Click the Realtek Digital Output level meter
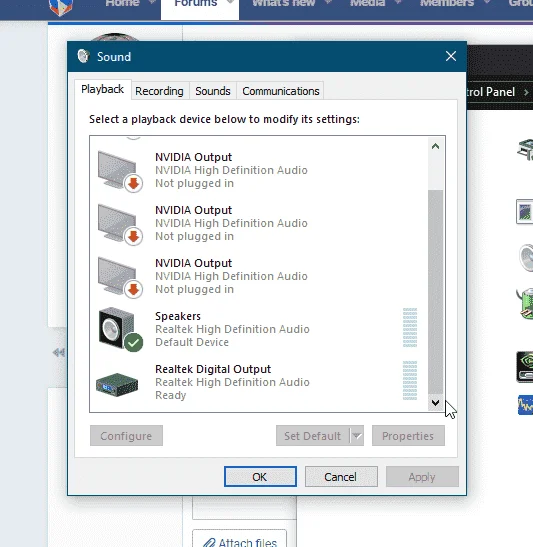This screenshot has height=547, width=533. tap(410, 381)
